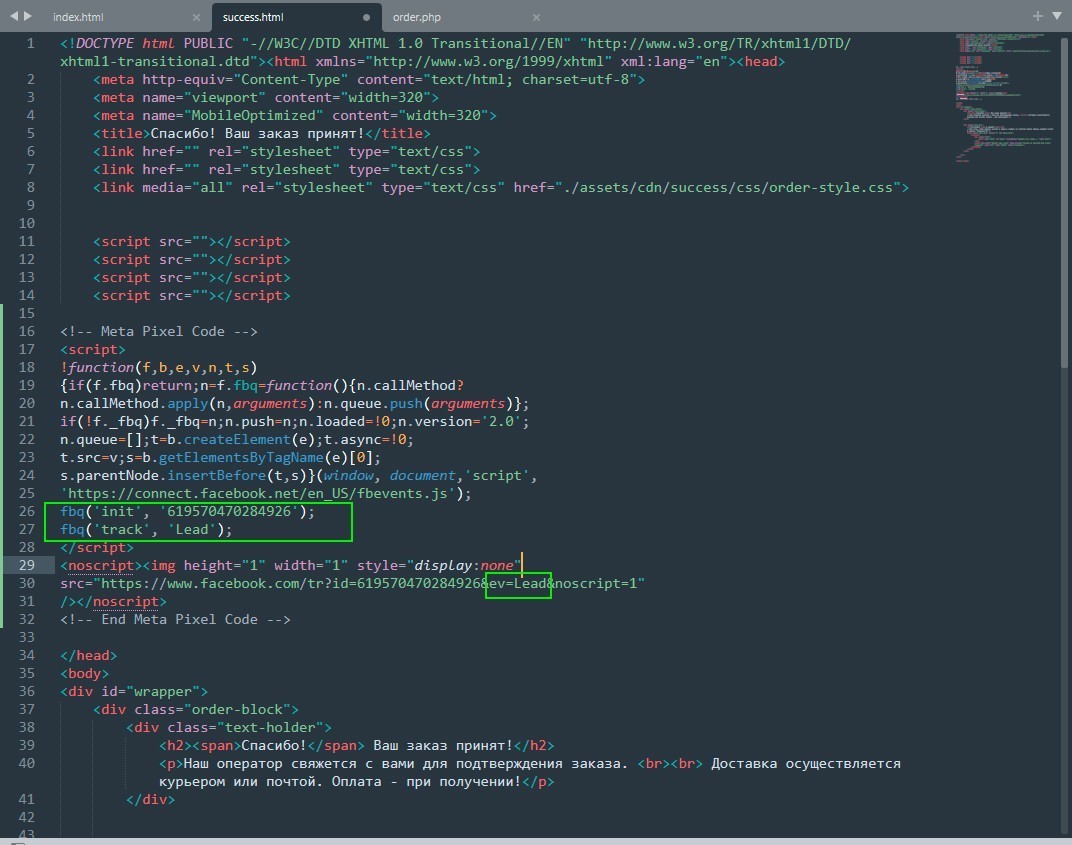Click the closing script tag on line 28
Screen dimensions: 1072x845
(96, 547)
